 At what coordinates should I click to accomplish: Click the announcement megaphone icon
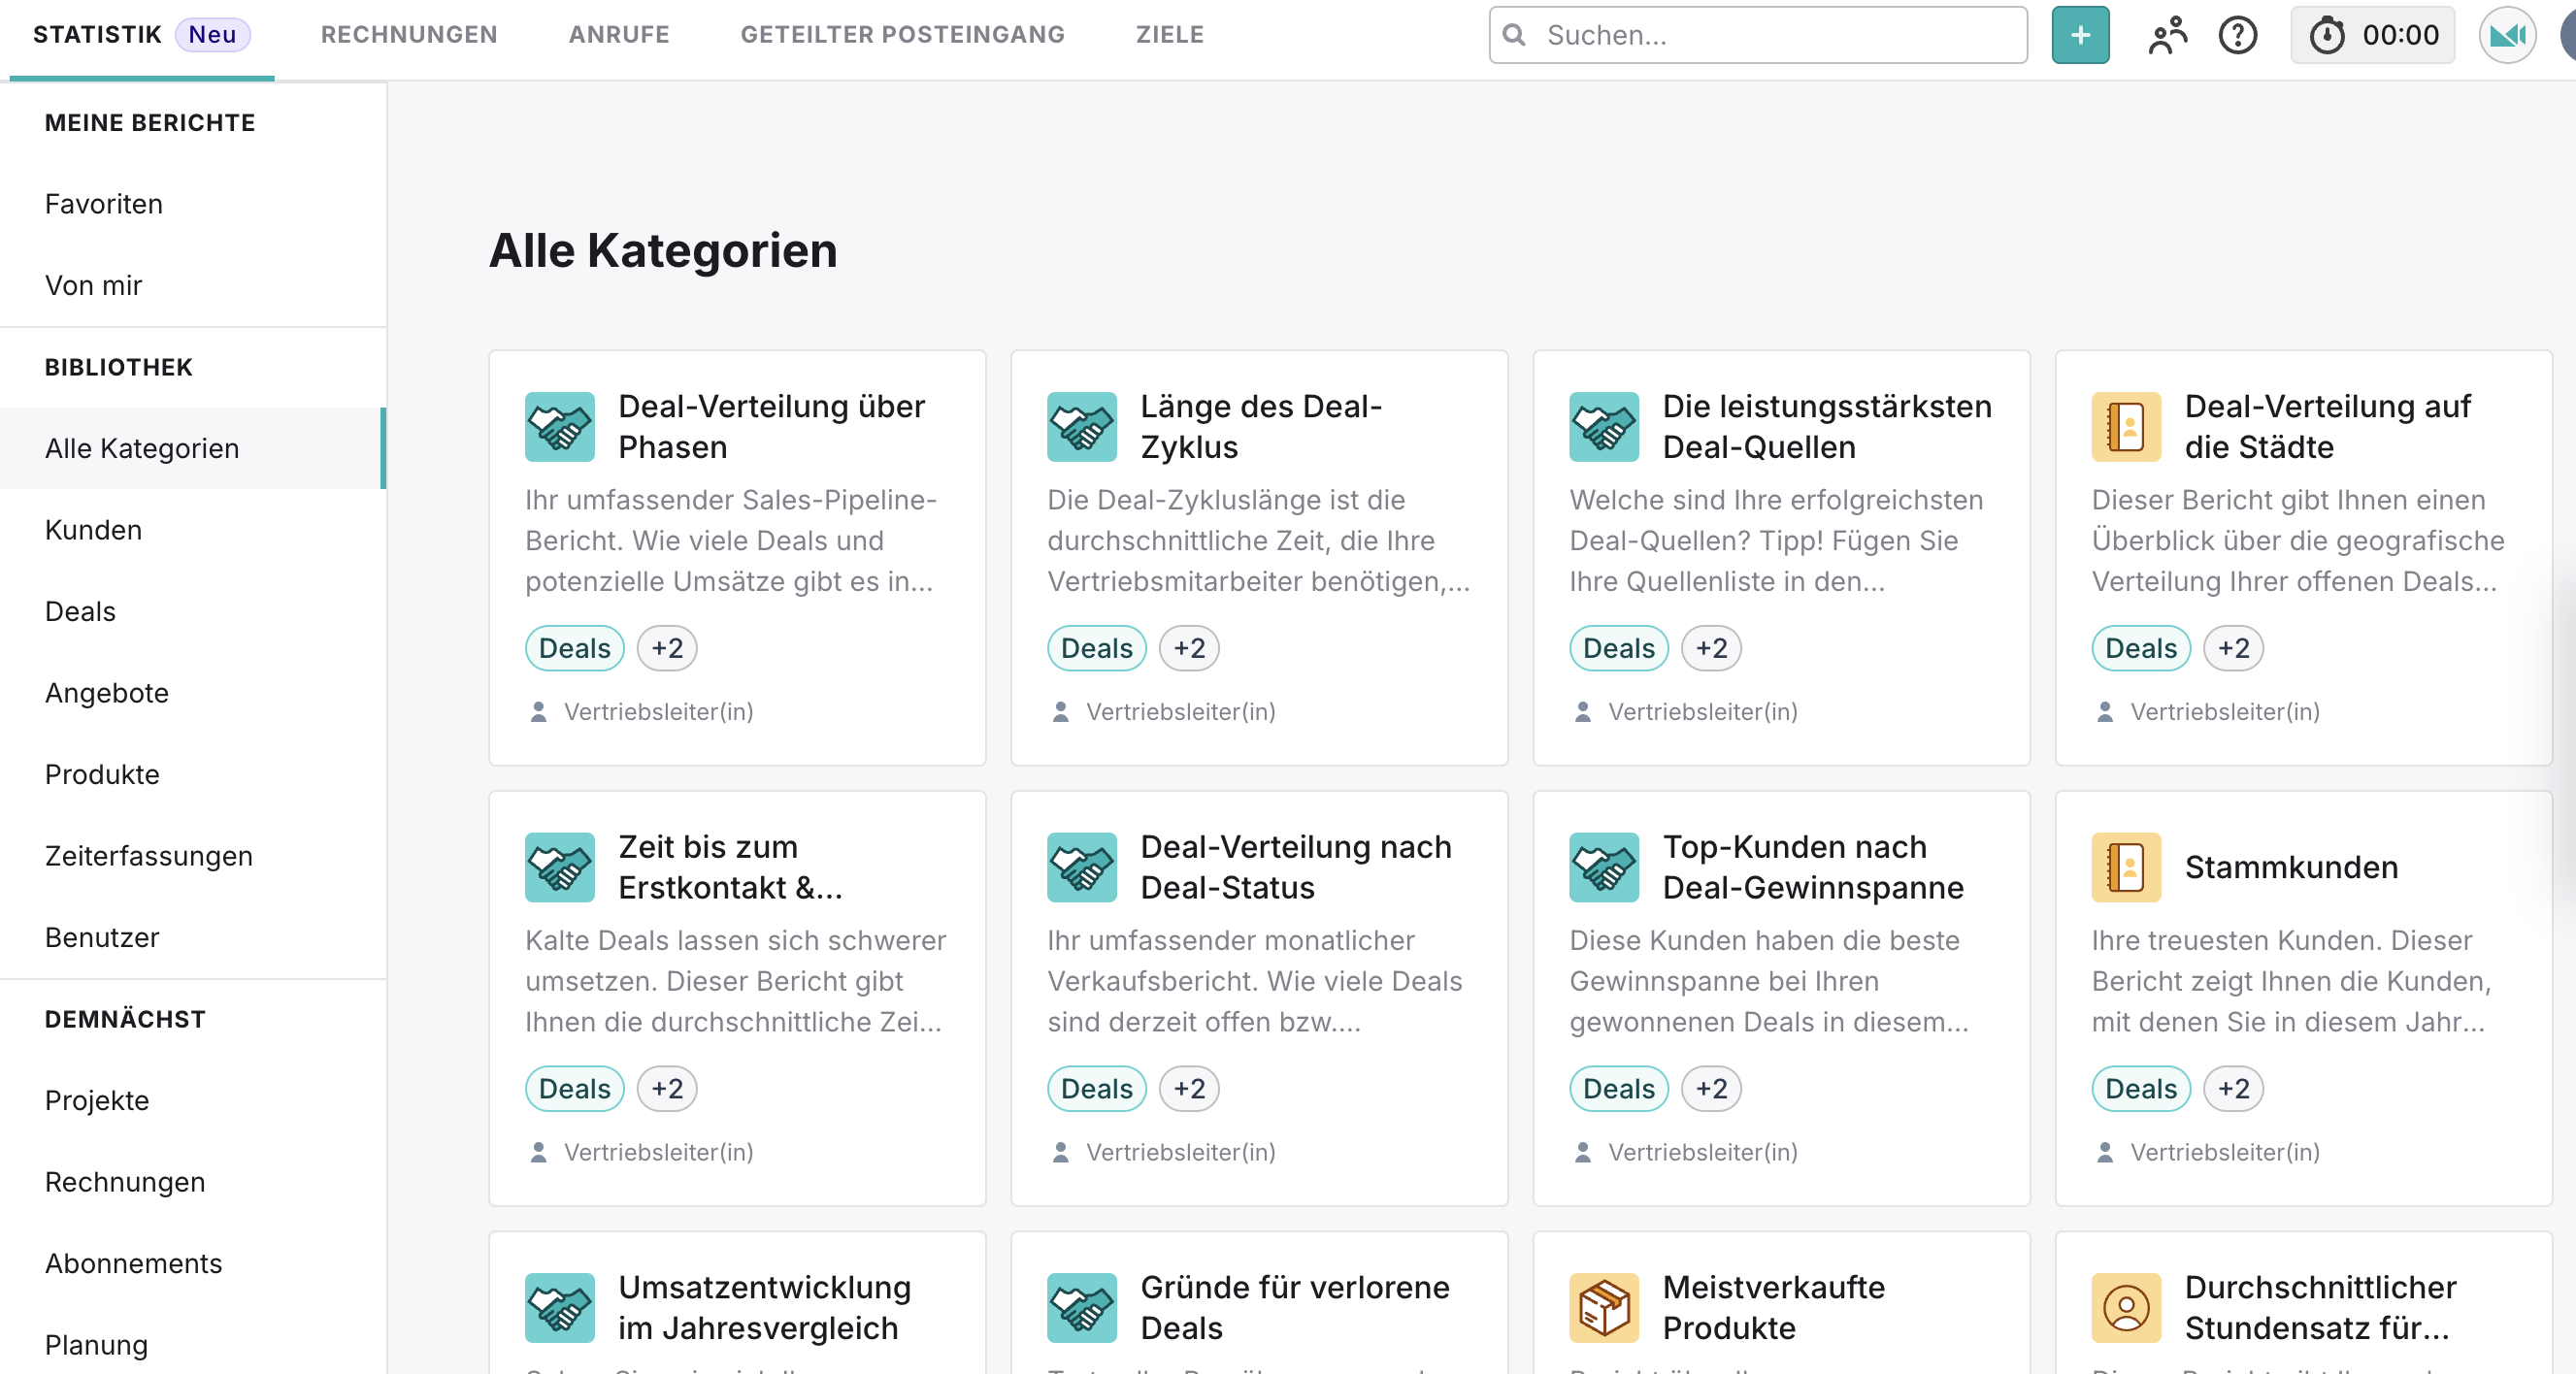2507,35
